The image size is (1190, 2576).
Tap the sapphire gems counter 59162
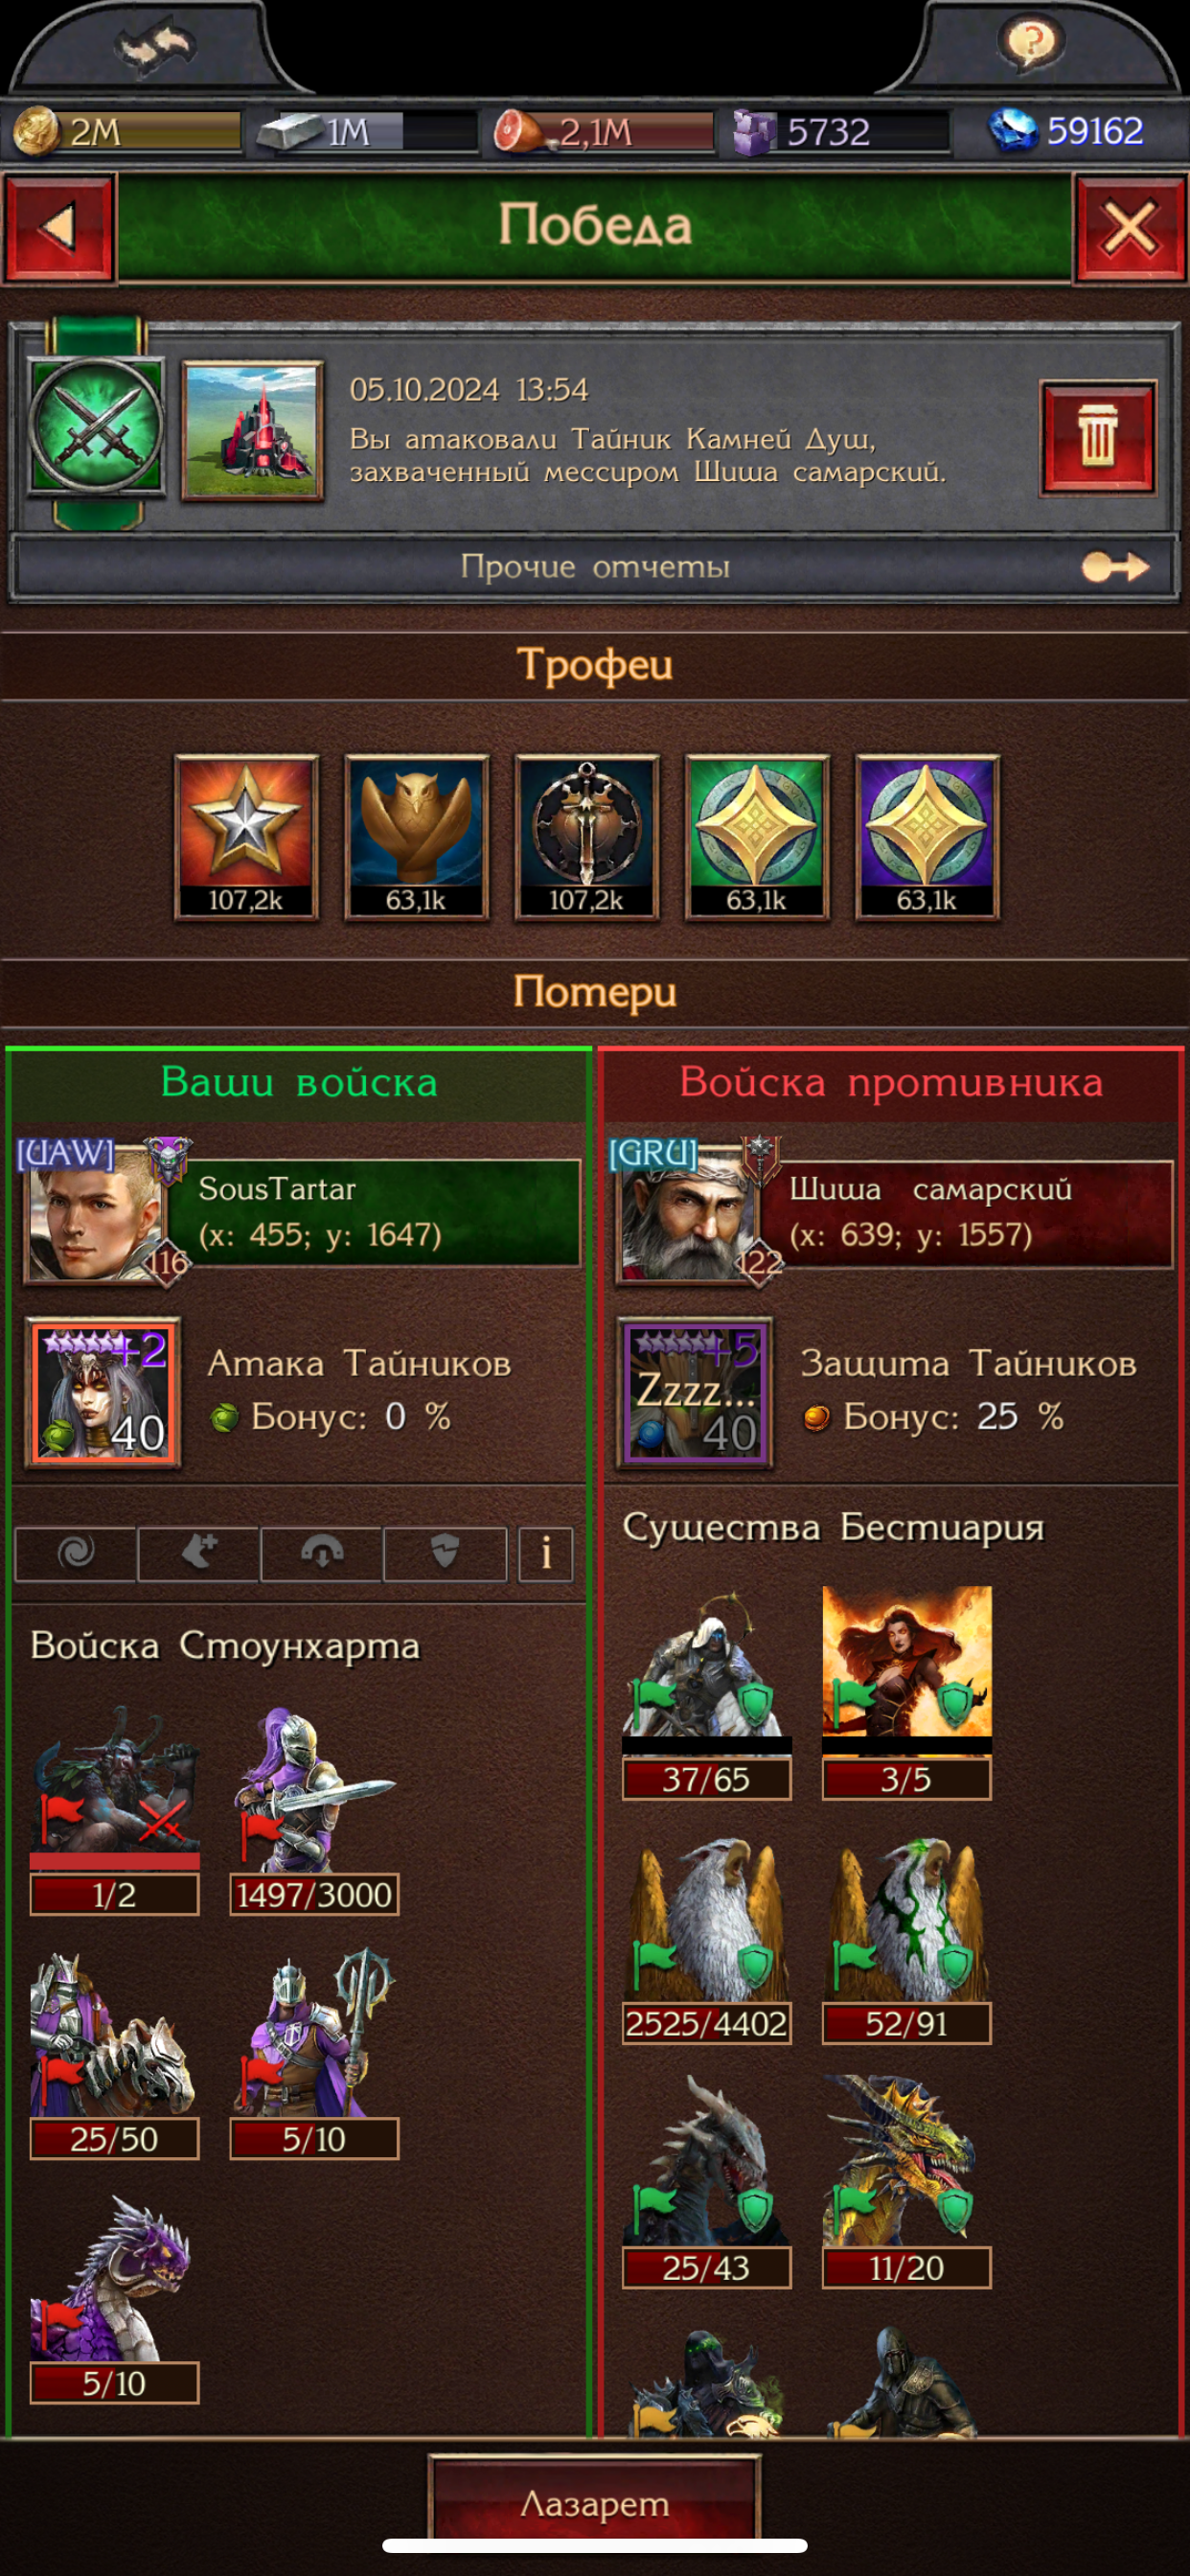[1067, 131]
